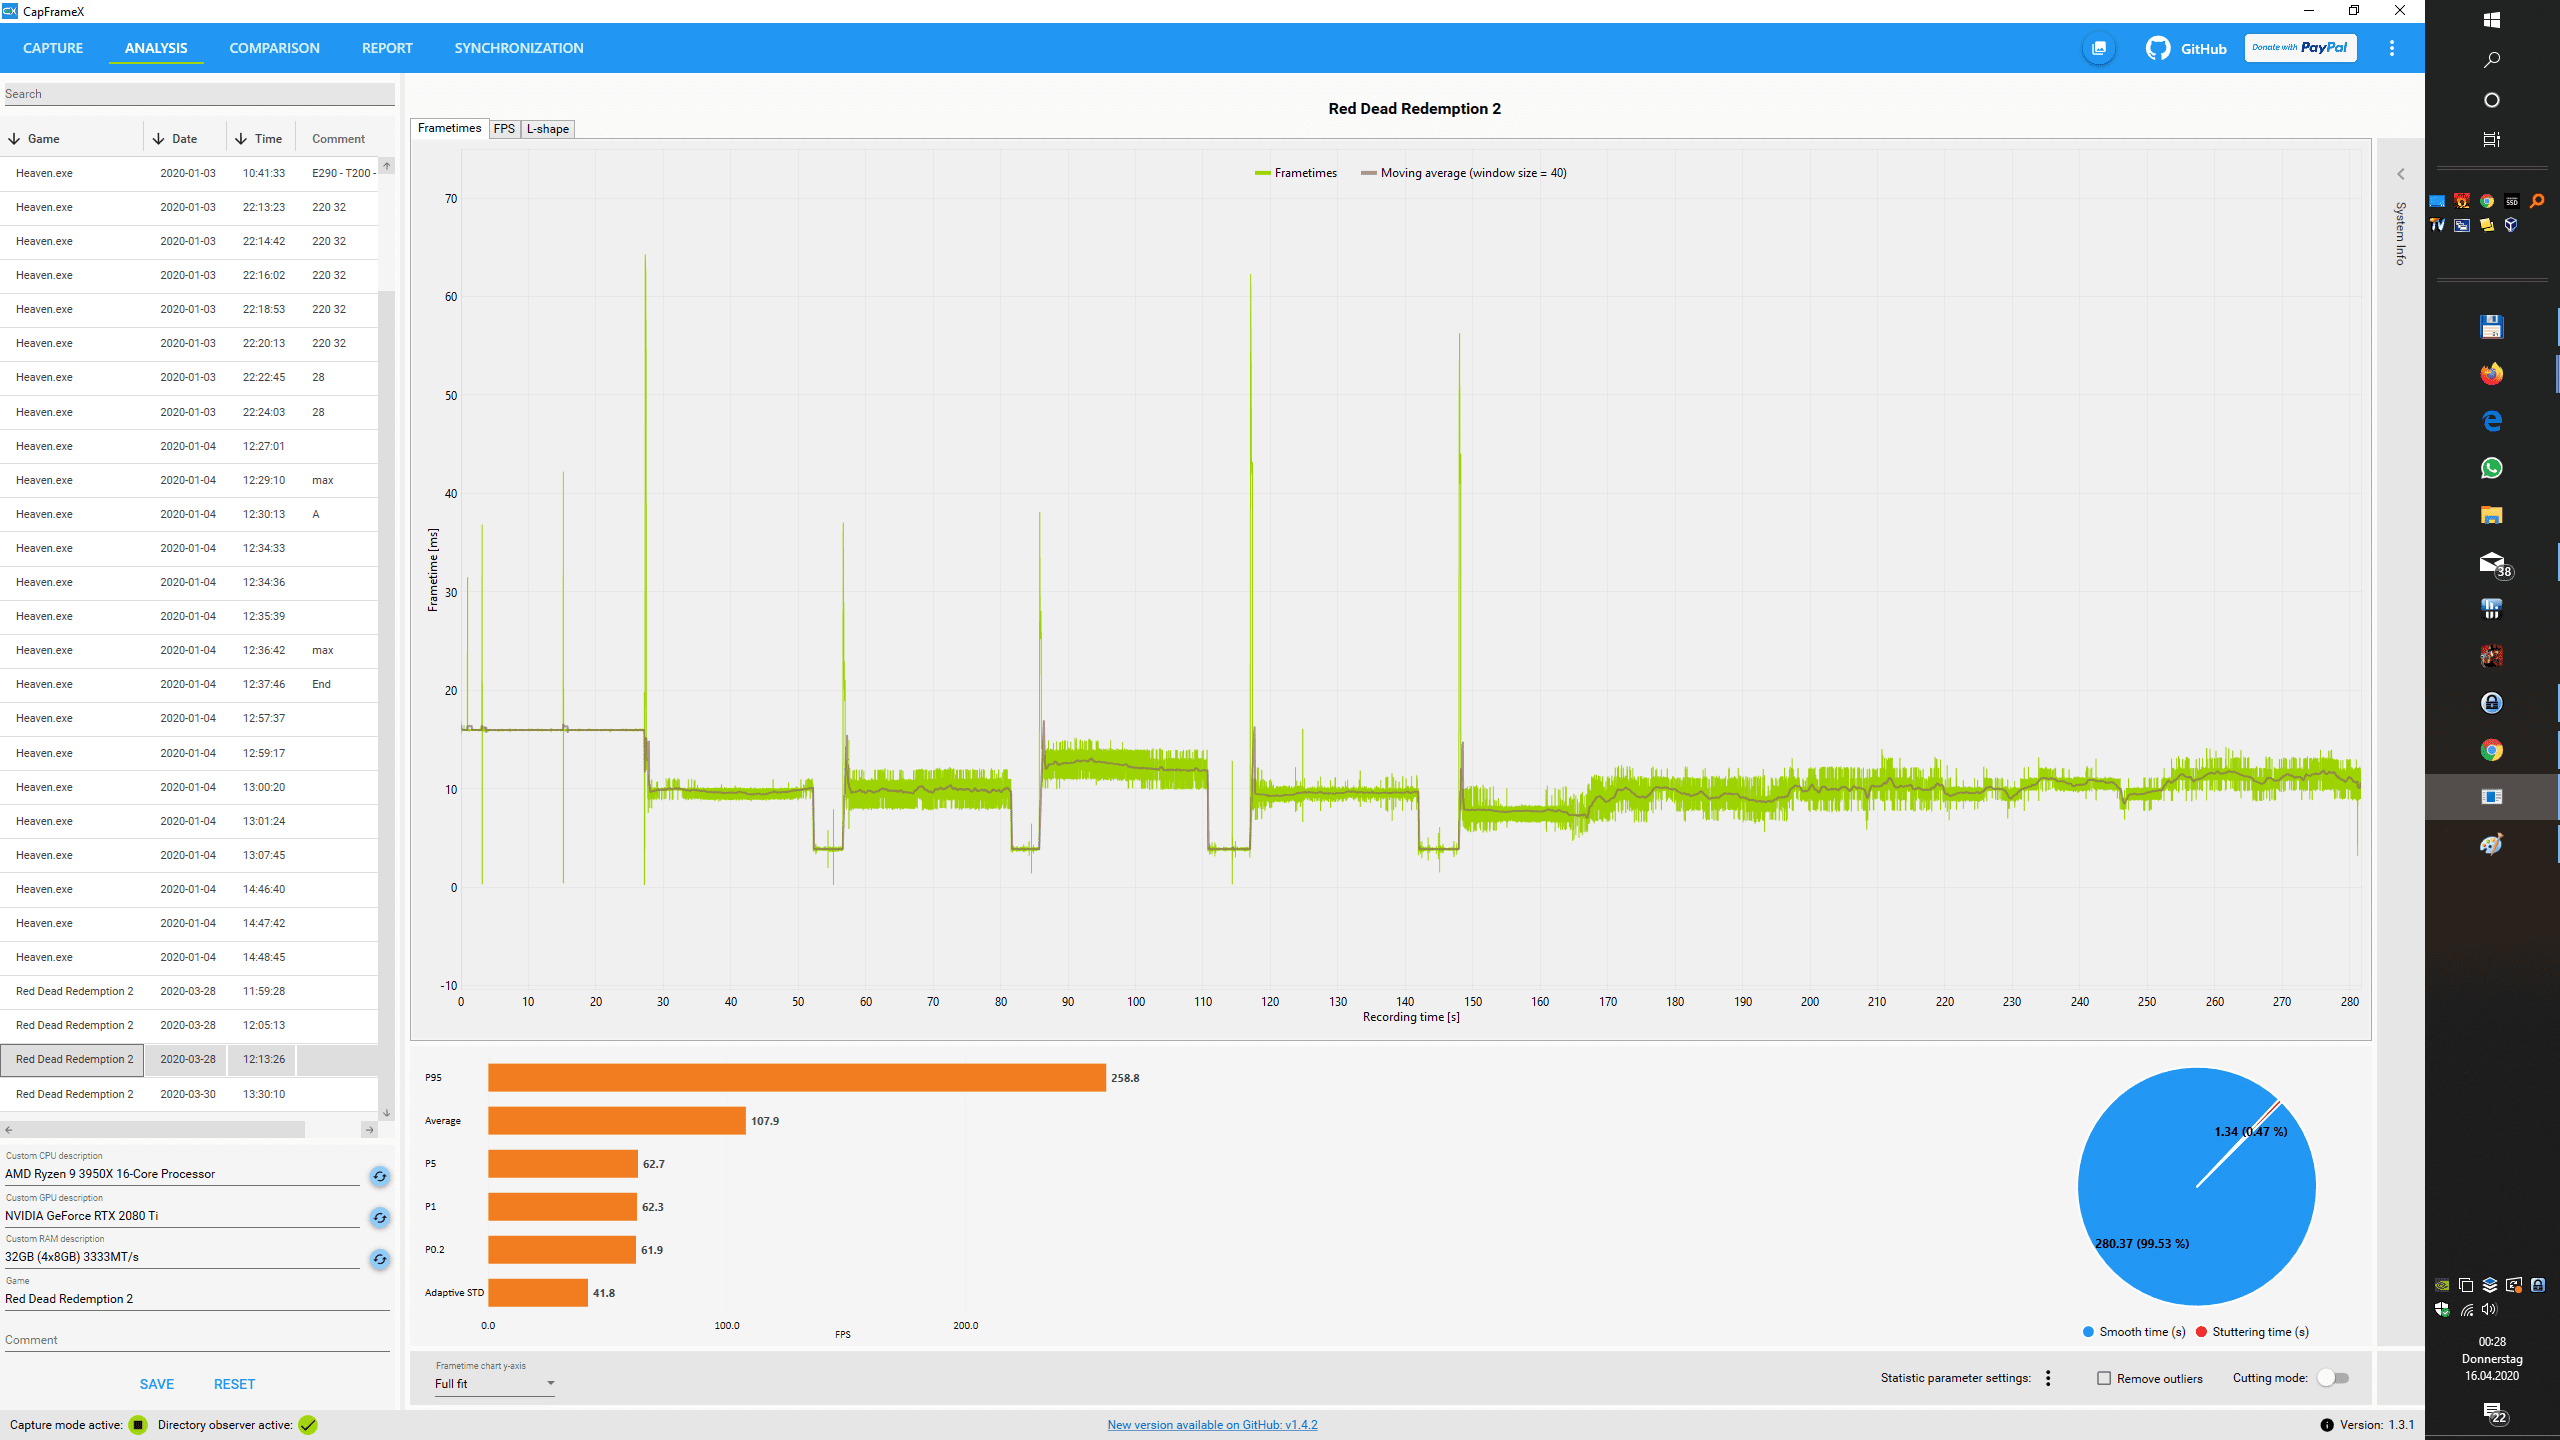
Task: Click the Game name input field
Action: (x=198, y=1299)
